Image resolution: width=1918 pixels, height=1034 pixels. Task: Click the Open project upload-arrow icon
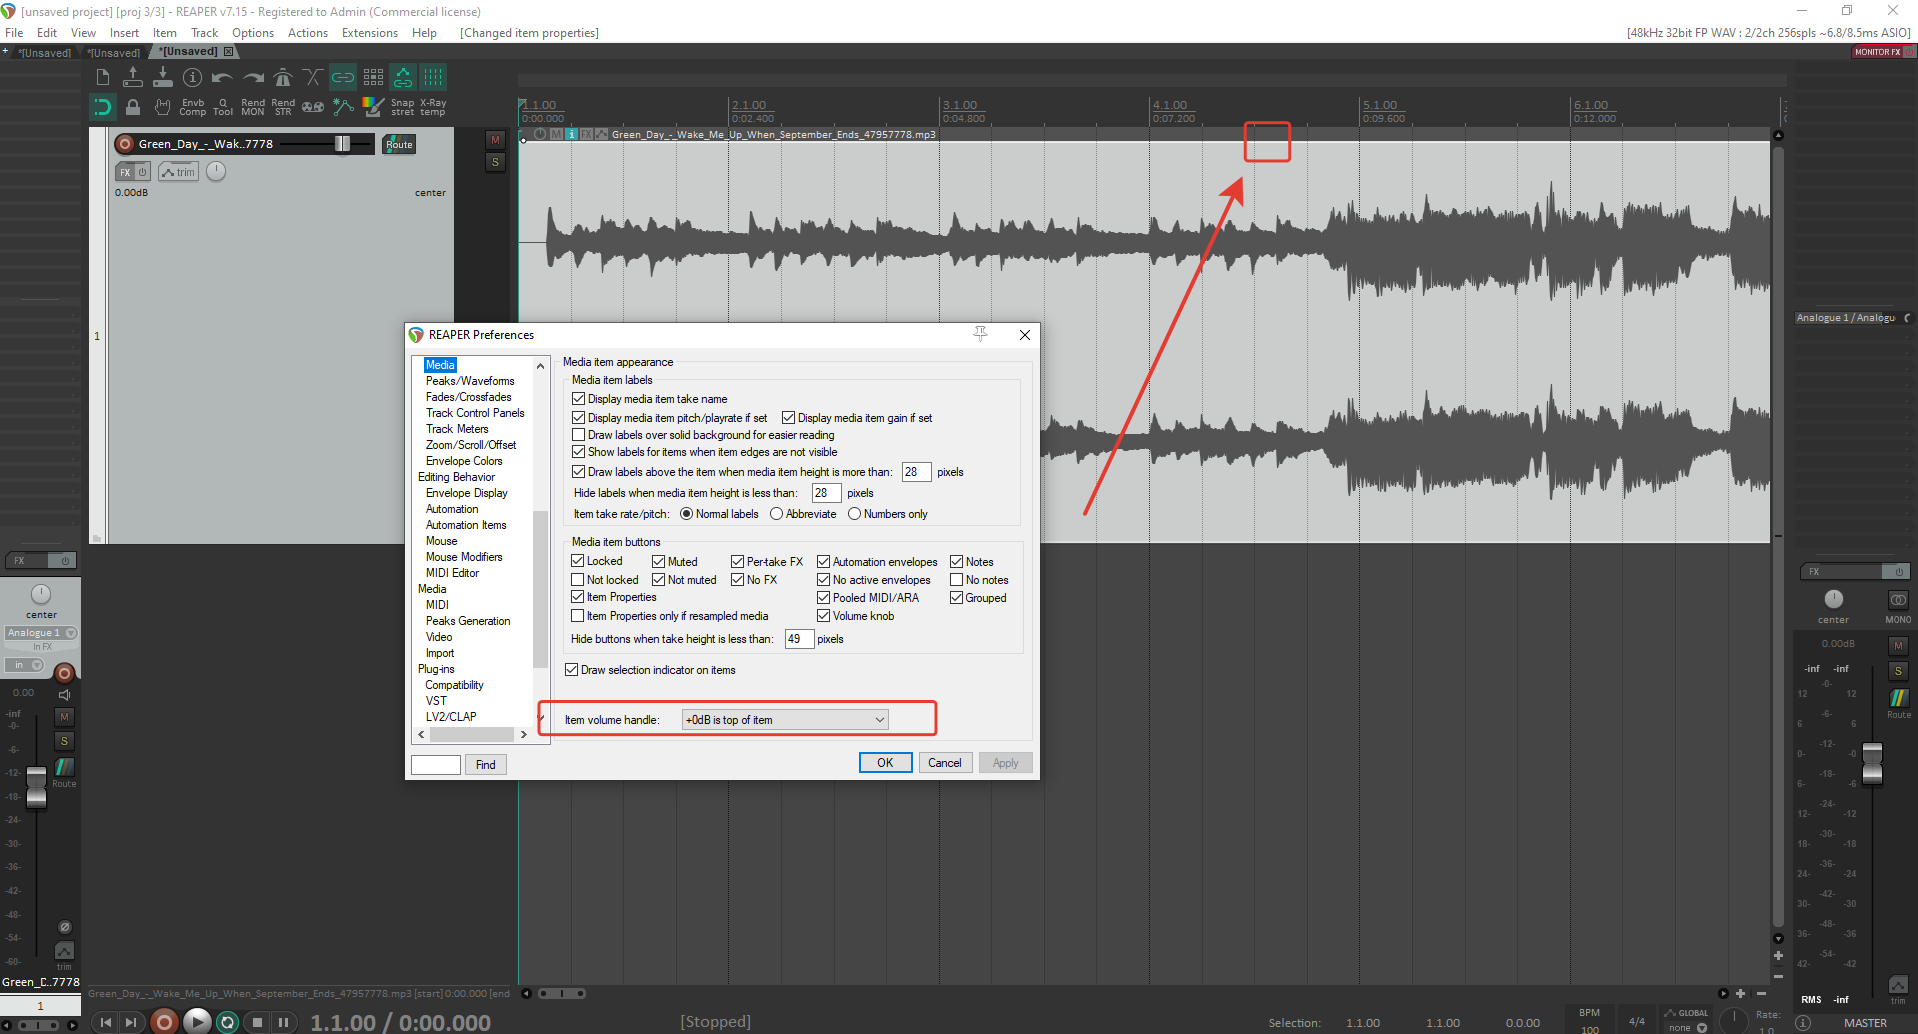[x=133, y=77]
